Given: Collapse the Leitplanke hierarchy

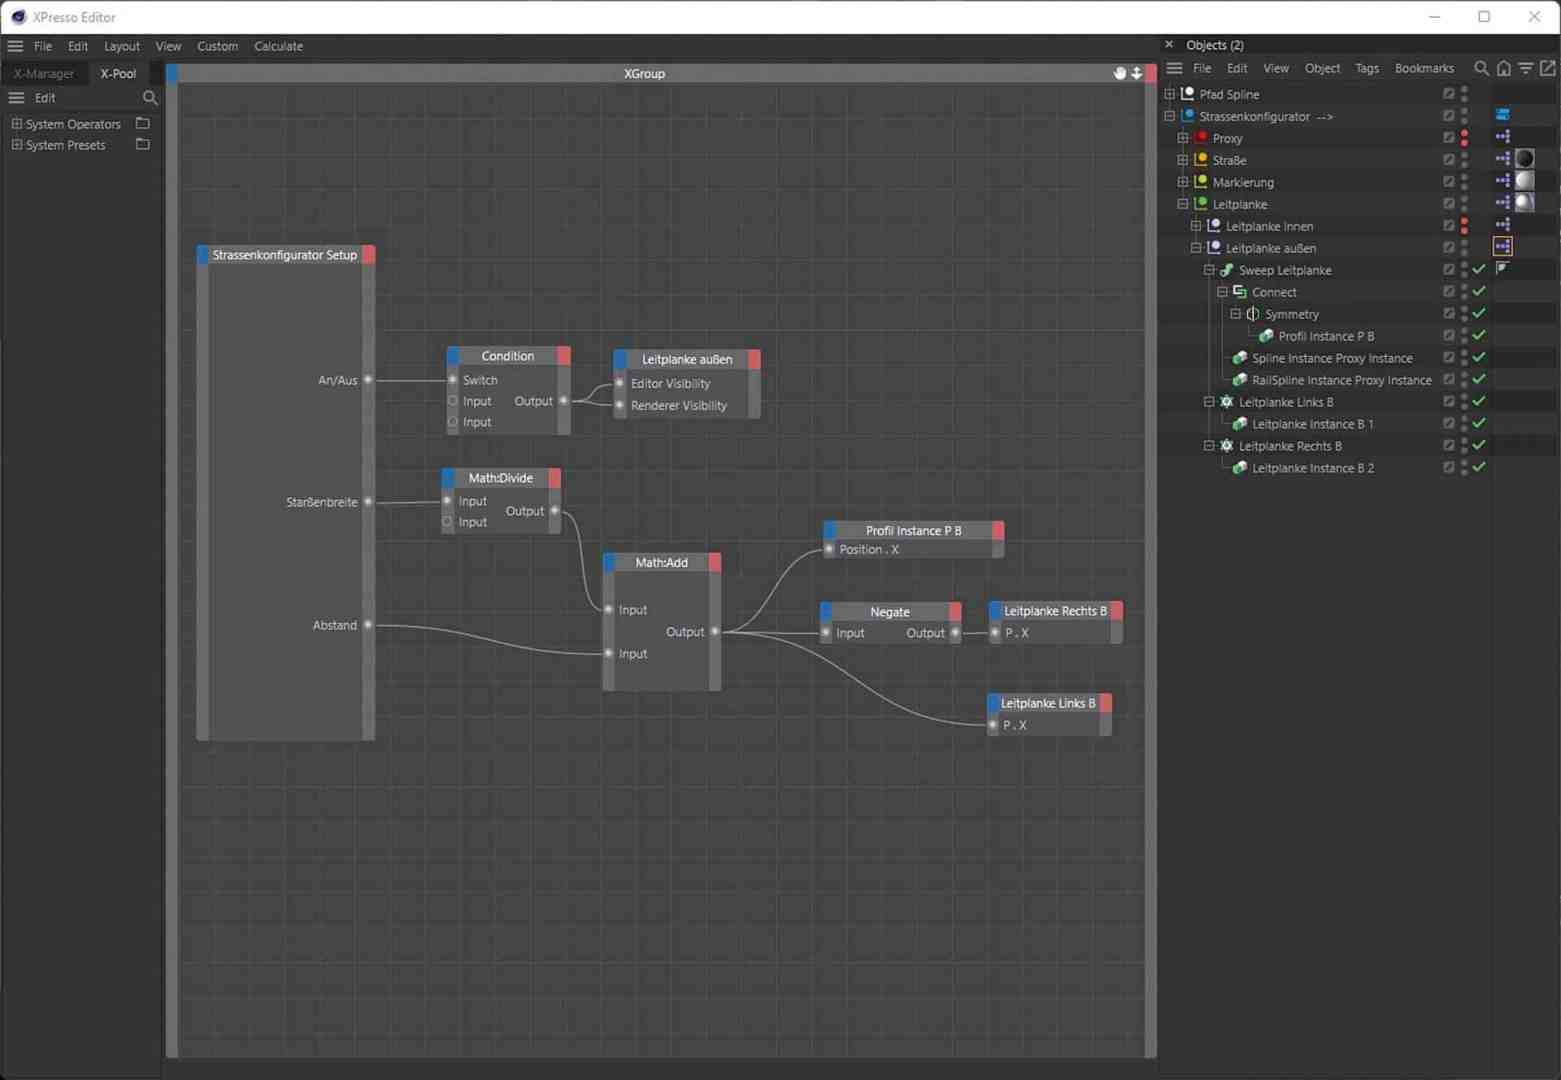Looking at the screenshot, I should coord(1183,203).
